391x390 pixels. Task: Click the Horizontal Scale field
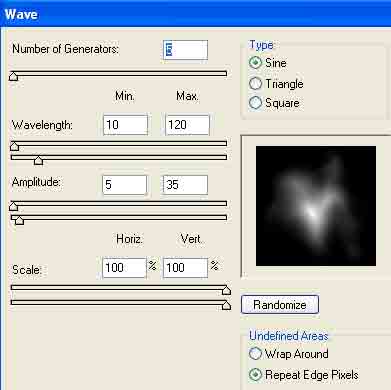coord(124,267)
